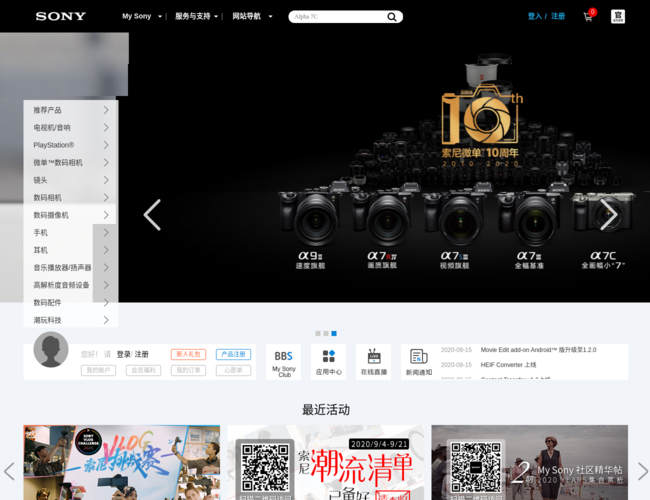Image resolution: width=650 pixels, height=500 pixels.
Task: Click 会员福利 button
Action: [x=143, y=370]
